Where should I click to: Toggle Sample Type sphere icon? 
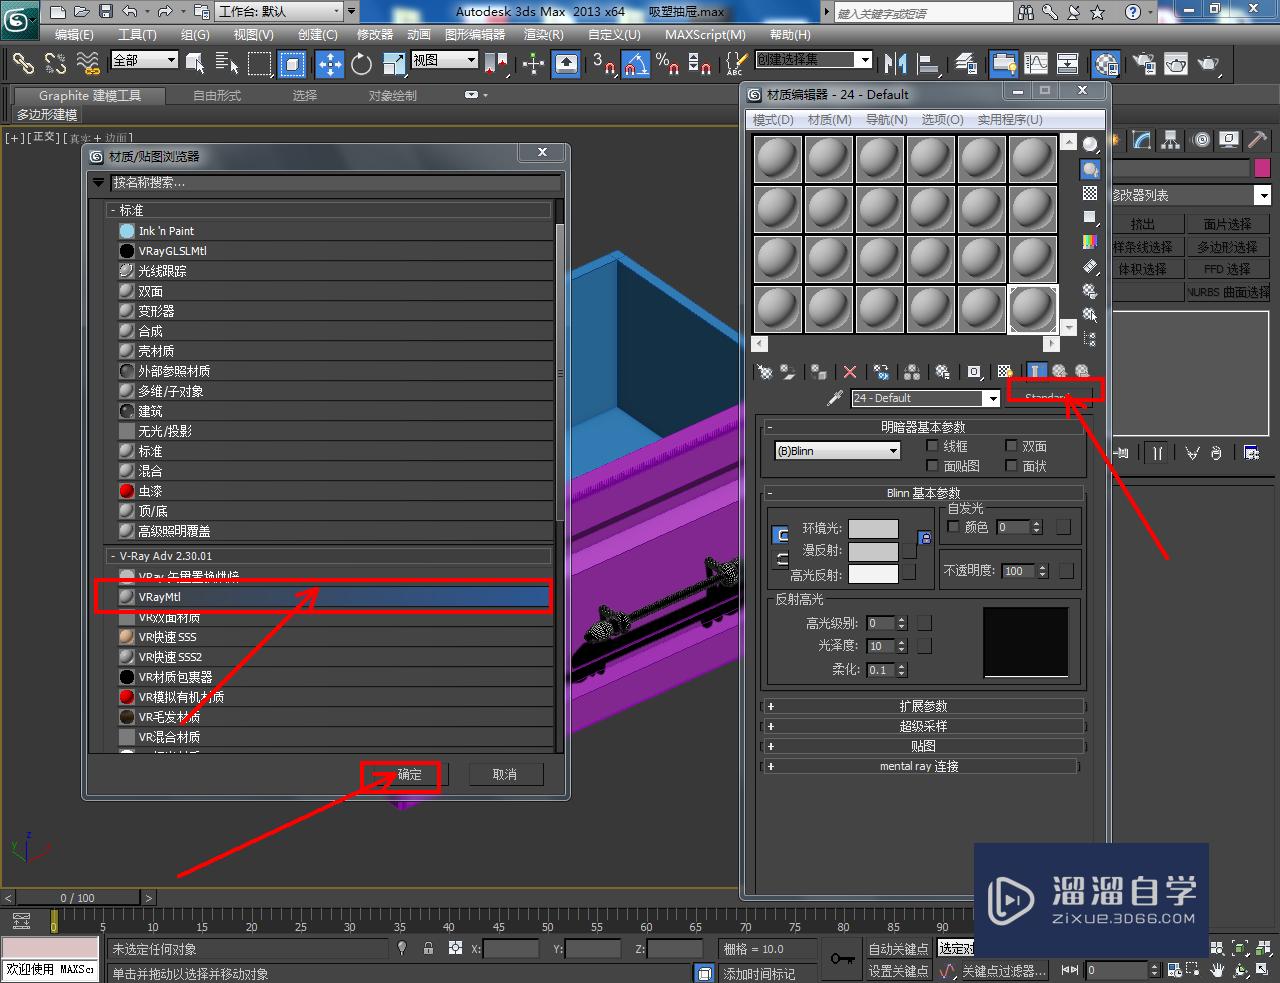pos(1090,145)
